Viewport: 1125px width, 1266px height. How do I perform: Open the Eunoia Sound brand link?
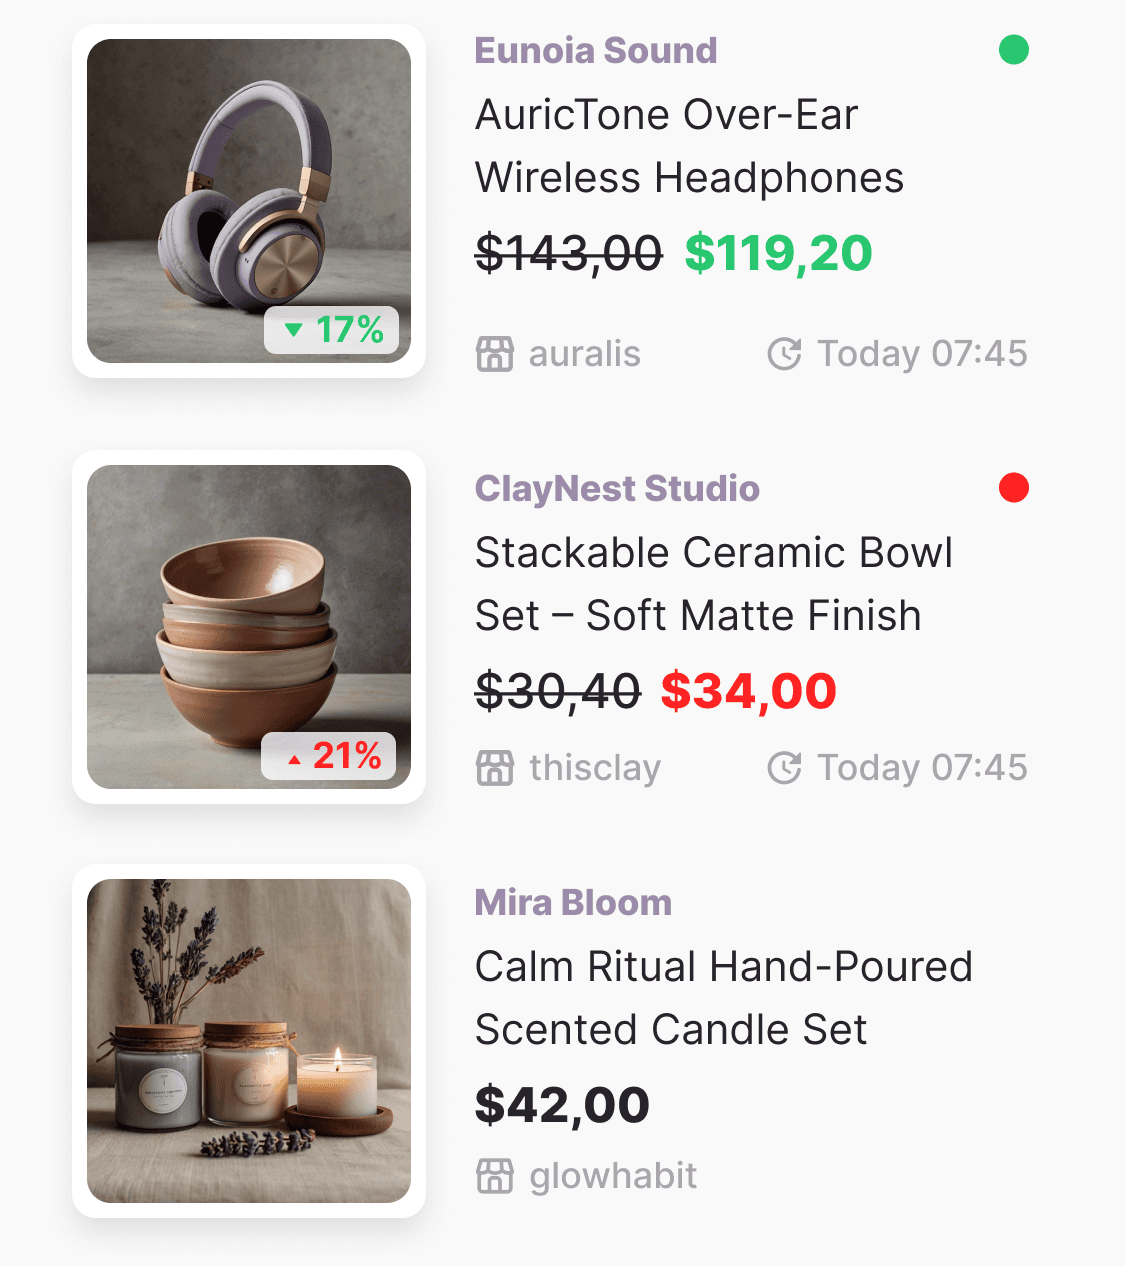596,50
